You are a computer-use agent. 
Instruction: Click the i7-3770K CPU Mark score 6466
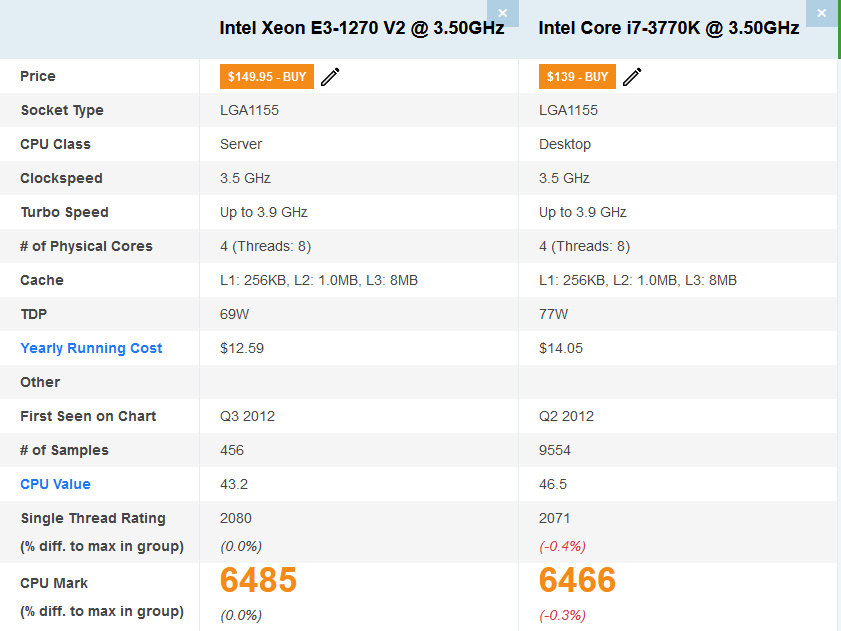click(577, 580)
